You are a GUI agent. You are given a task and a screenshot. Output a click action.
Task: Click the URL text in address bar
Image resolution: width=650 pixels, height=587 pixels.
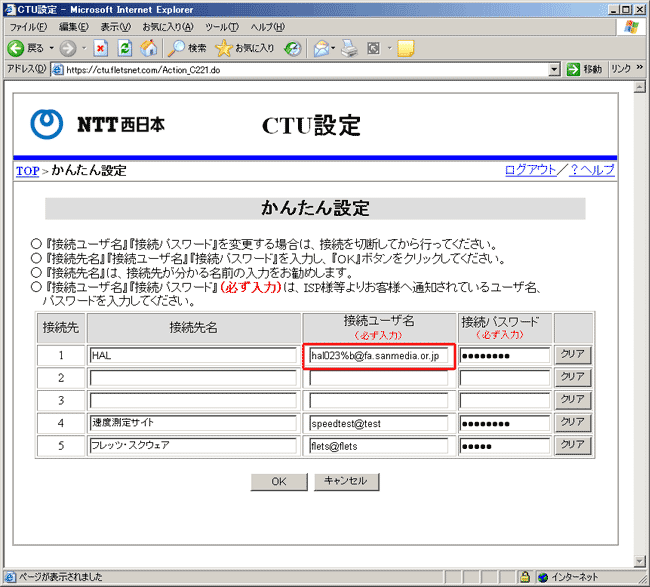[143, 70]
